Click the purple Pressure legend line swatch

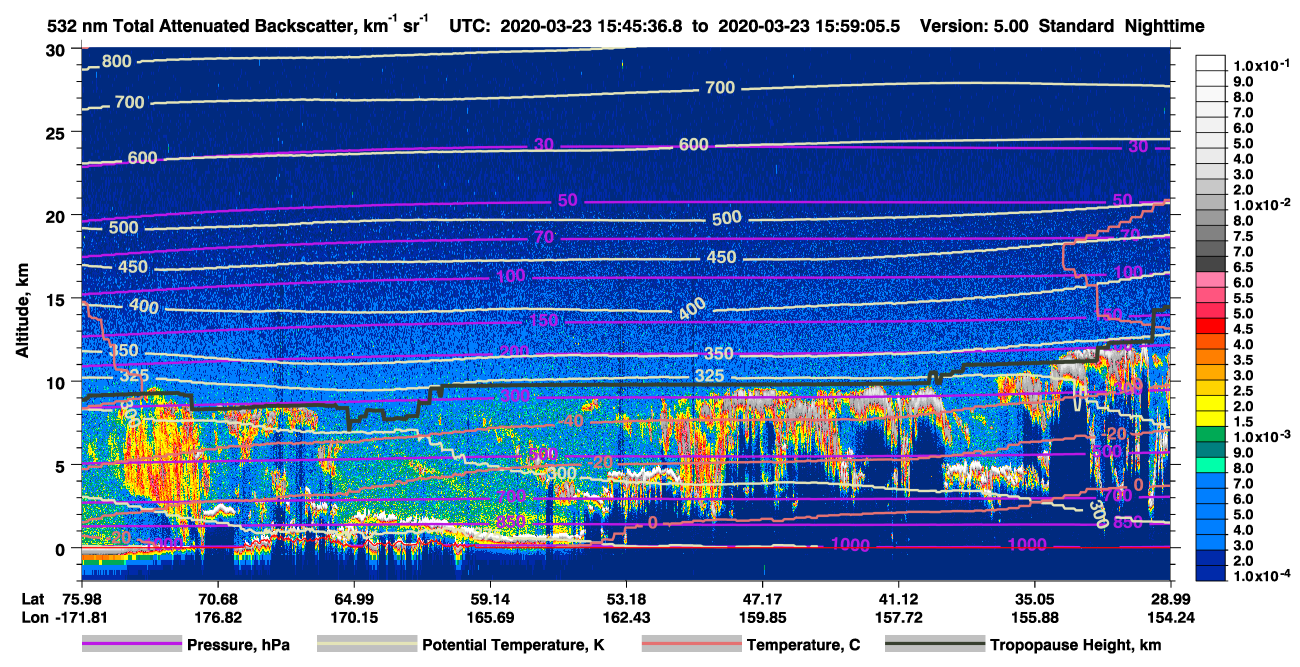coord(131,645)
